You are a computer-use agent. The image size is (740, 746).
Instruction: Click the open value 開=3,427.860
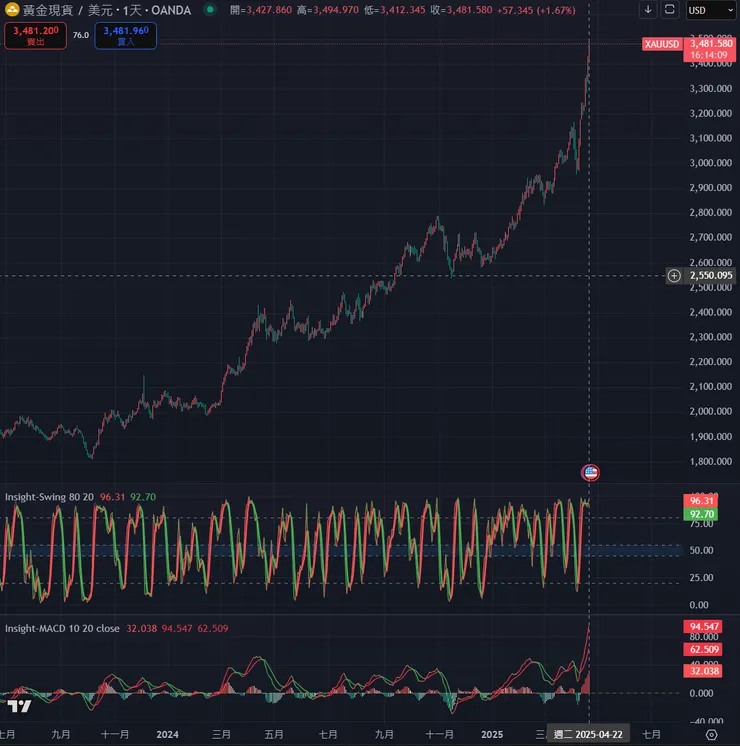pos(261,10)
